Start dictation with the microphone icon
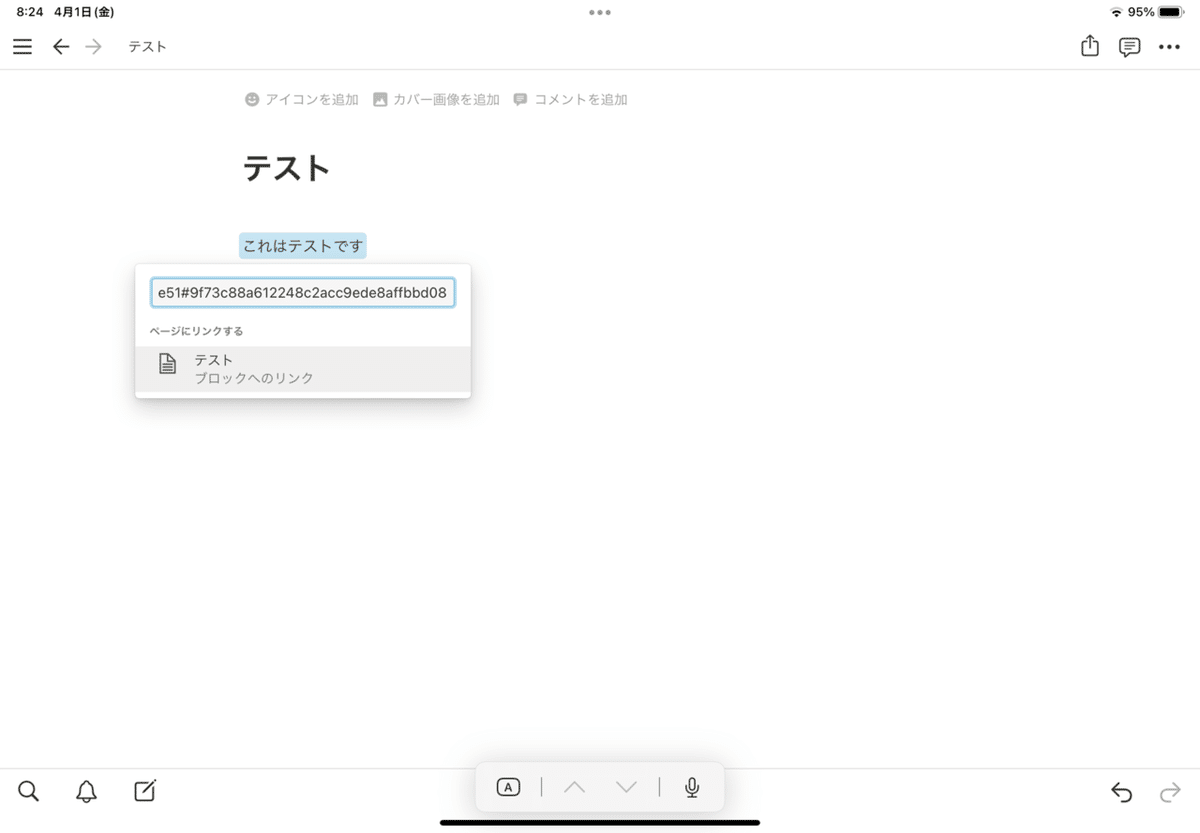 click(692, 787)
